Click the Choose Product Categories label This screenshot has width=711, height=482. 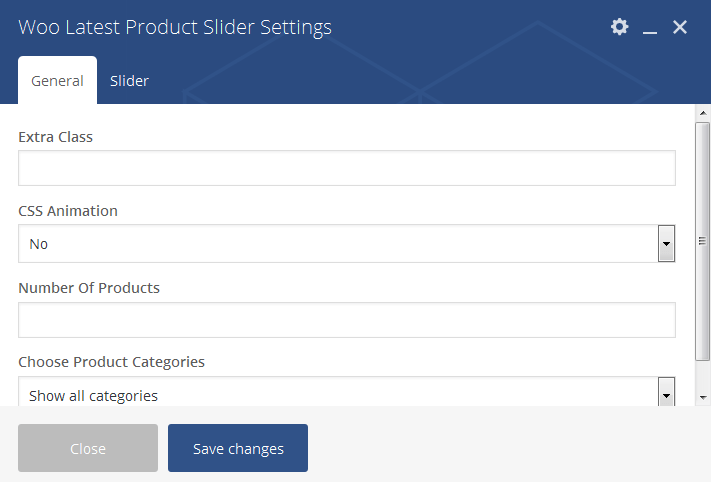tap(111, 362)
